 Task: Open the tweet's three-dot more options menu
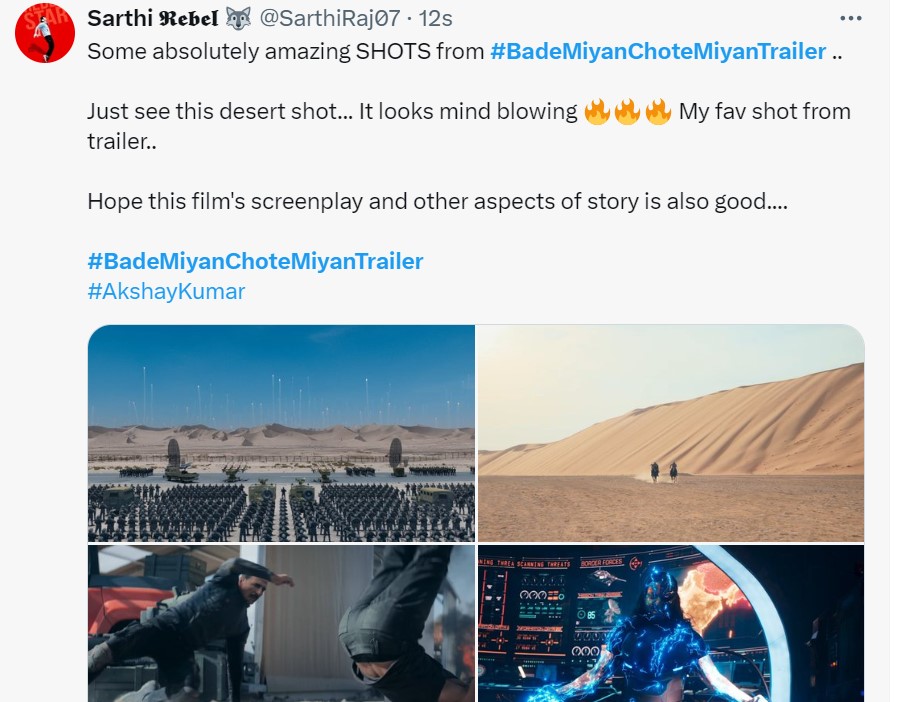click(850, 19)
